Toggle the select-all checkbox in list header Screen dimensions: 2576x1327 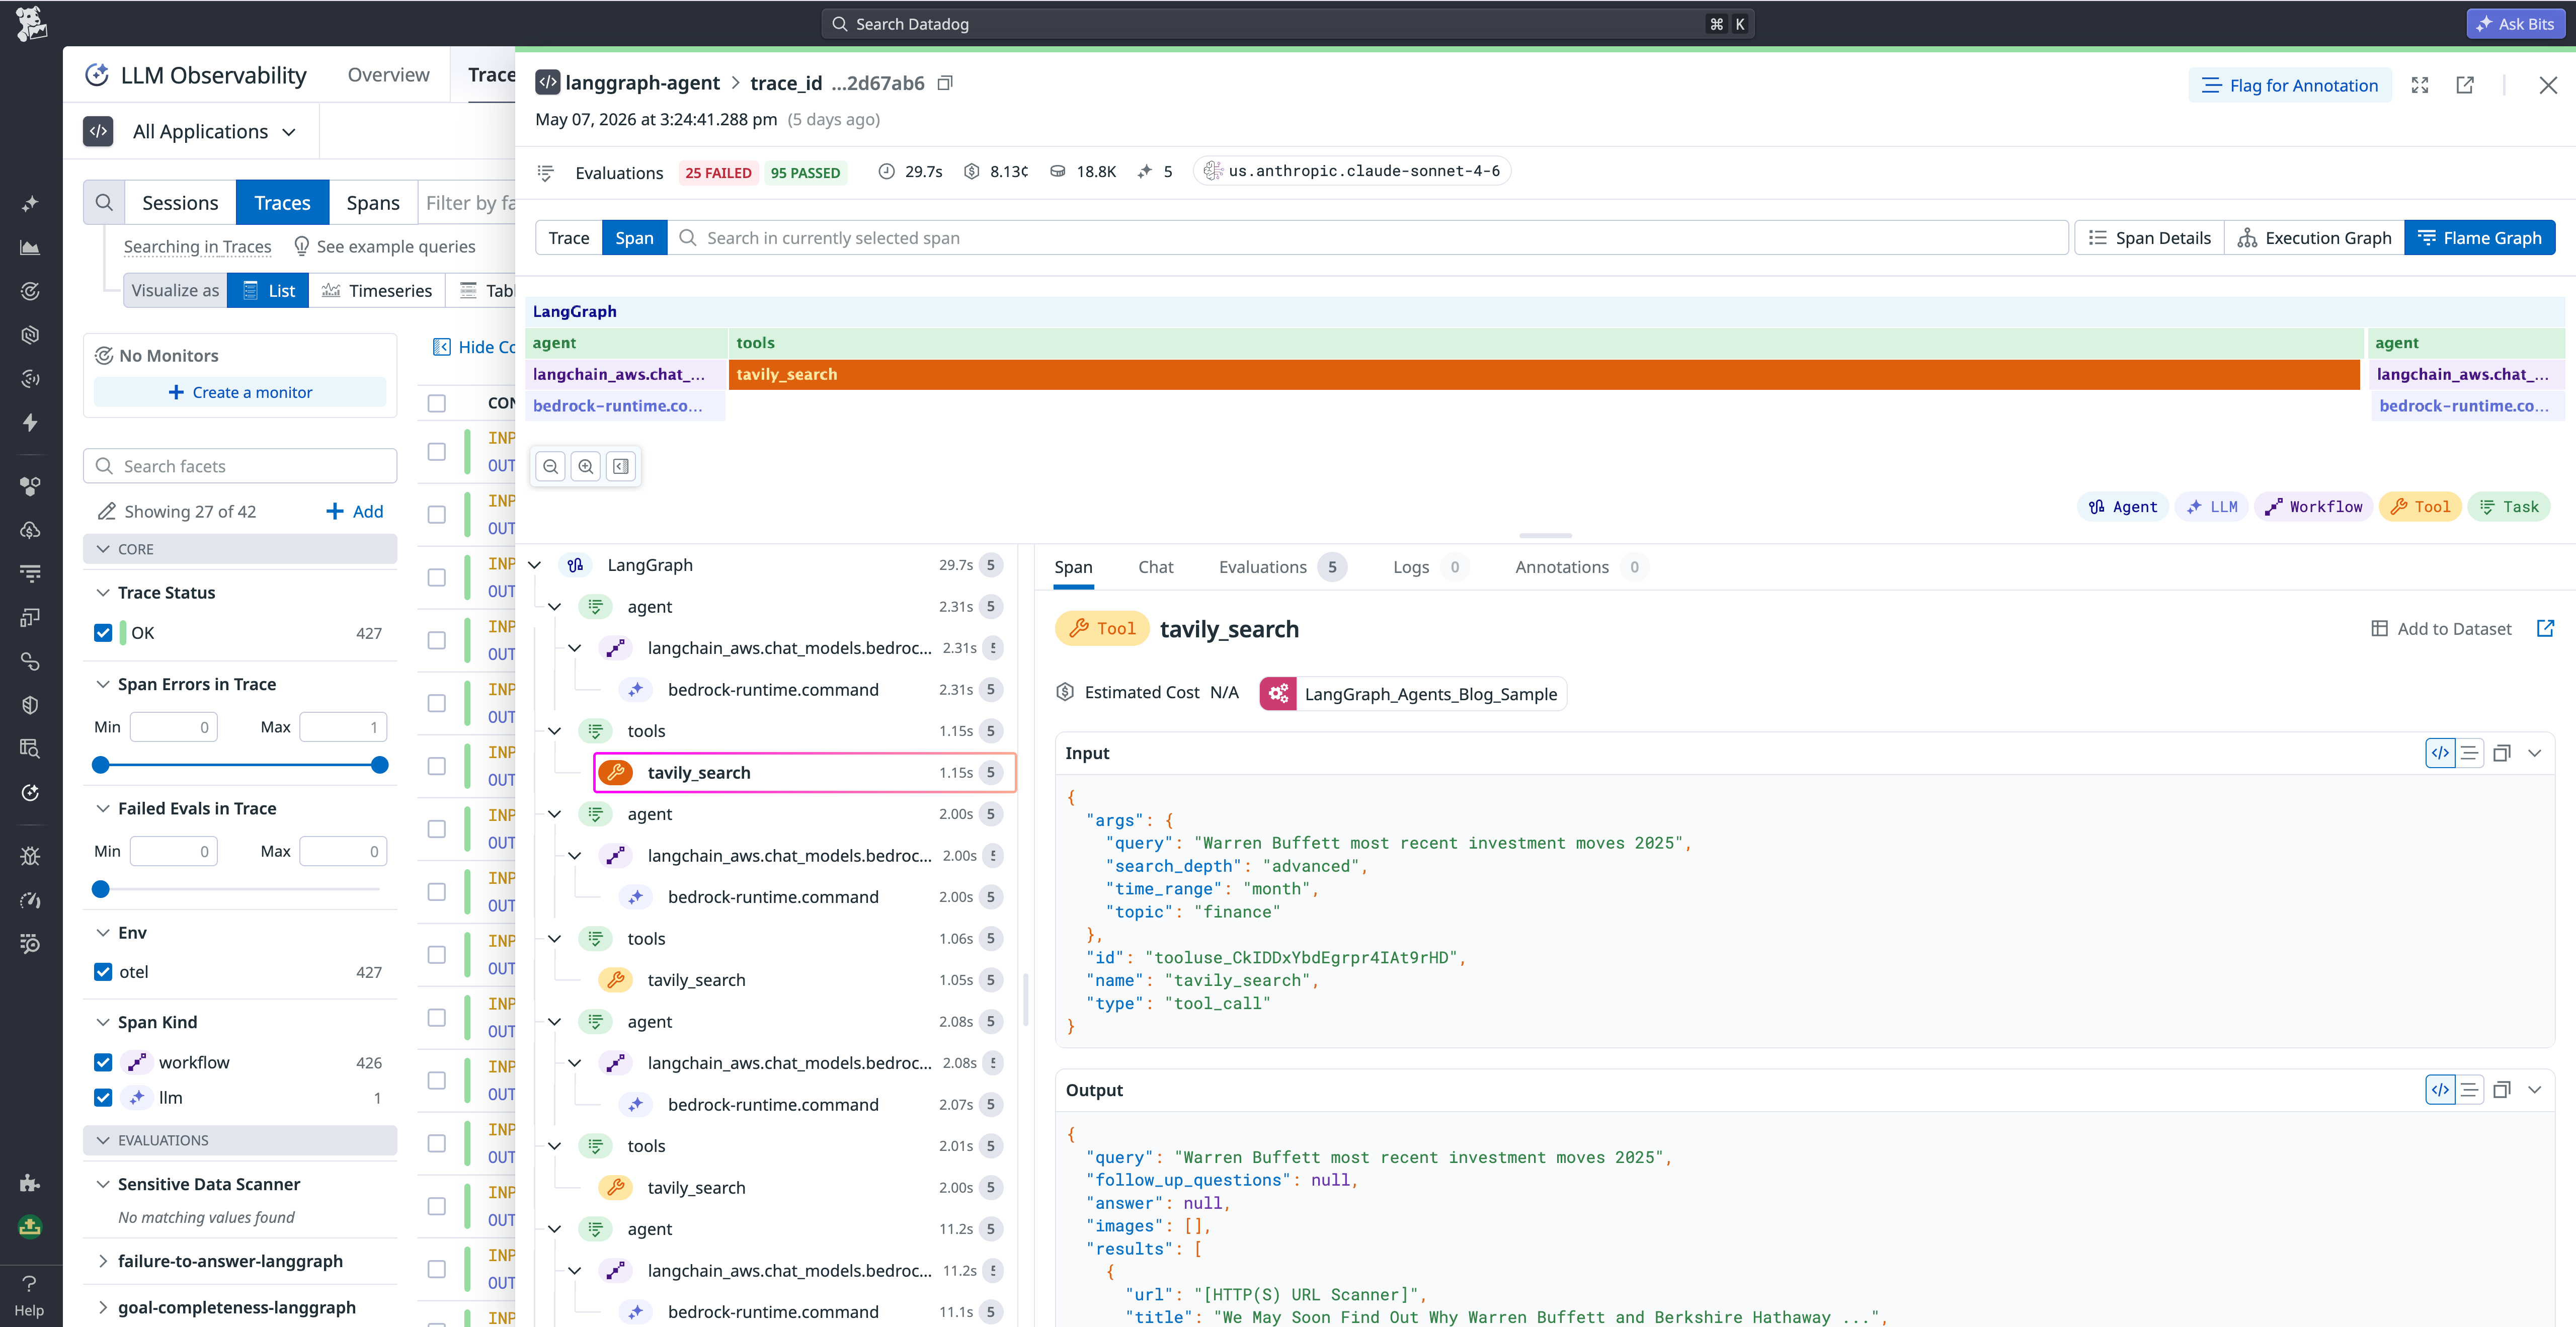437,403
